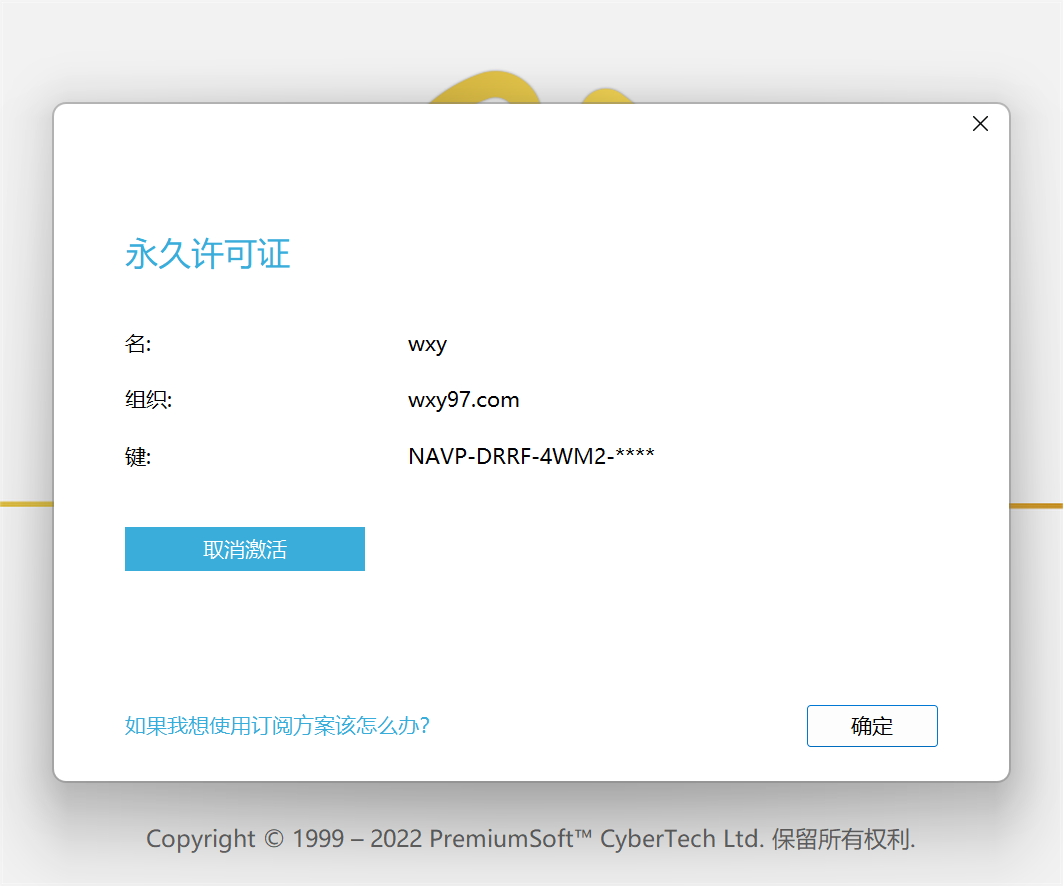Click the yellow line right of the dialog
Image resolution: width=1063 pixels, height=886 pixels.
coord(1036,505)
